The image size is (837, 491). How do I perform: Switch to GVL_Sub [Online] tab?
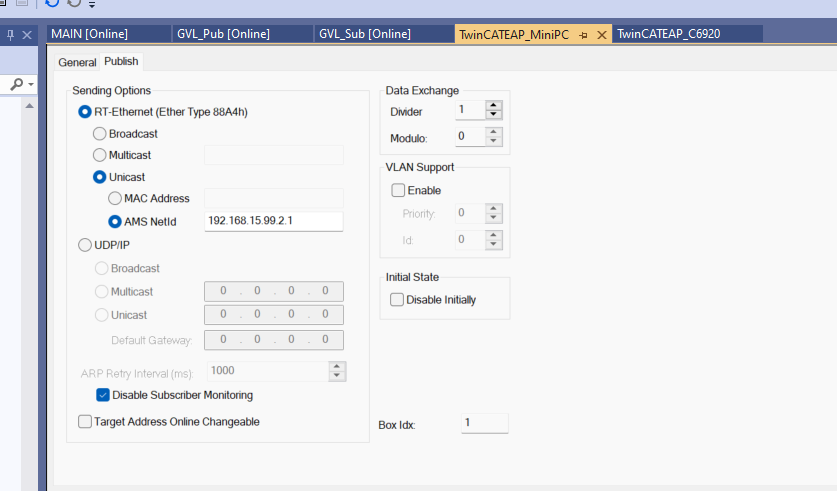[384, 34]
